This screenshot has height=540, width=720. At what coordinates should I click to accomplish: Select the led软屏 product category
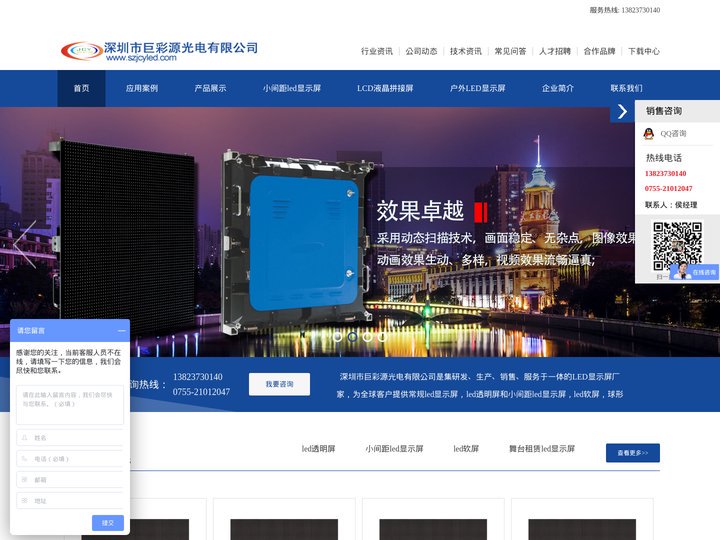pyautogui.click(x=466, y=449)
